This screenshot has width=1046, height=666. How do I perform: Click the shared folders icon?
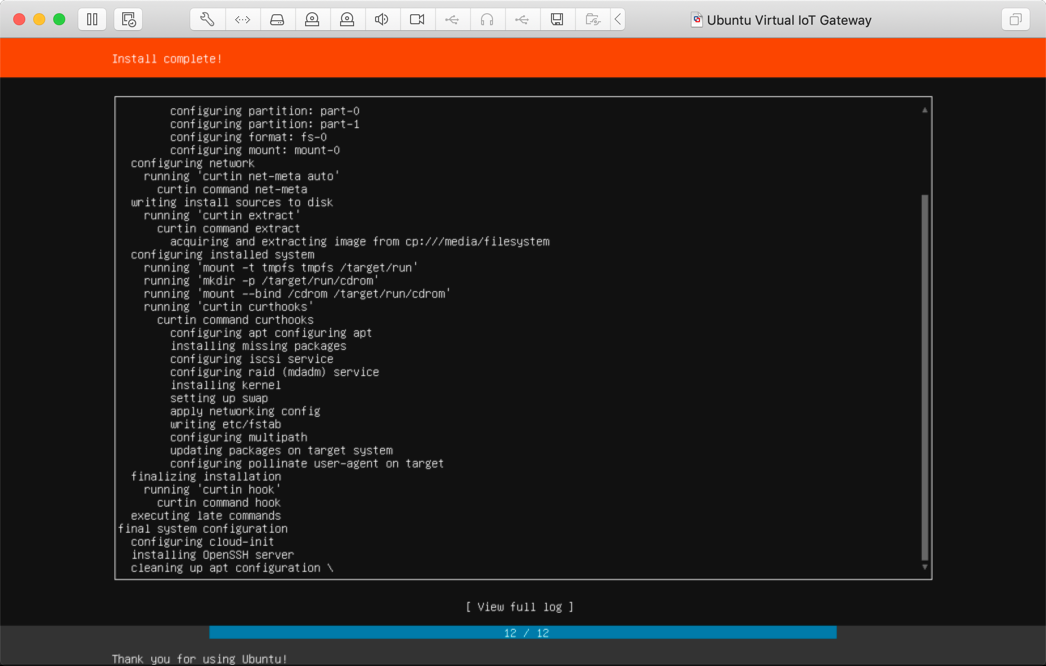coord(592,19)
